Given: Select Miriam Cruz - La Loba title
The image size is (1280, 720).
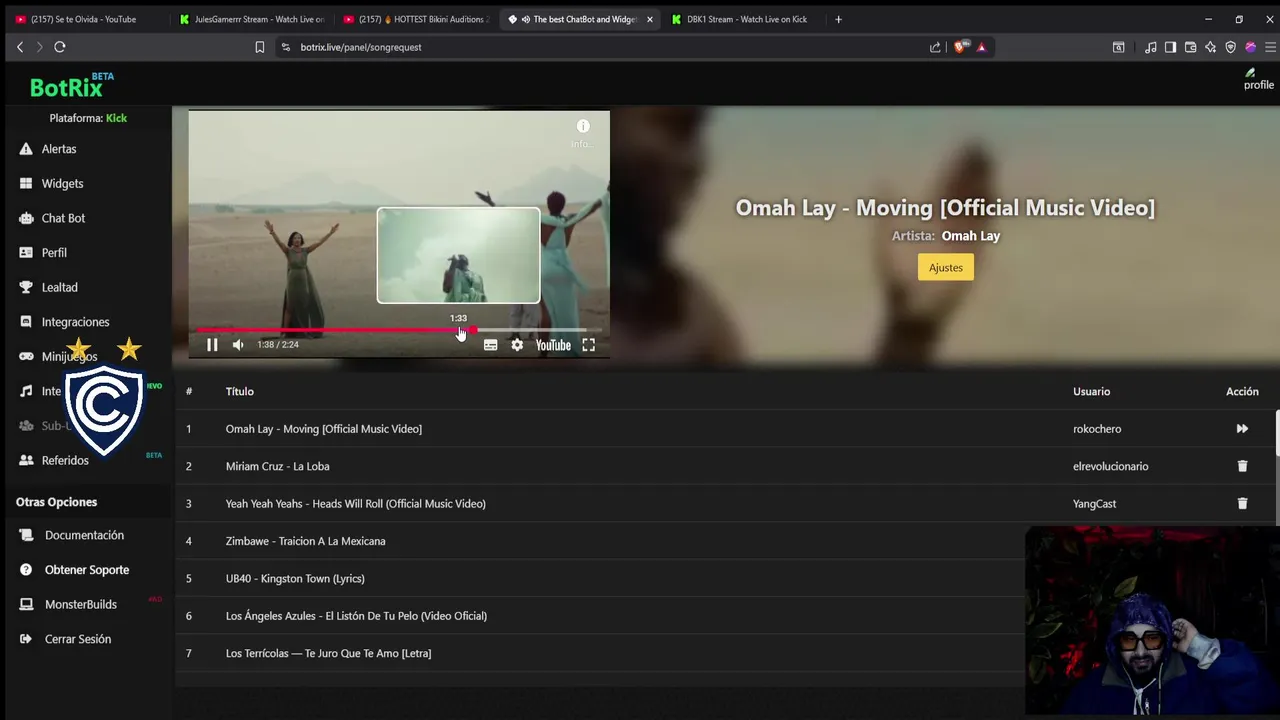Looking at the screenshot, I should click(x=277, y=466).
